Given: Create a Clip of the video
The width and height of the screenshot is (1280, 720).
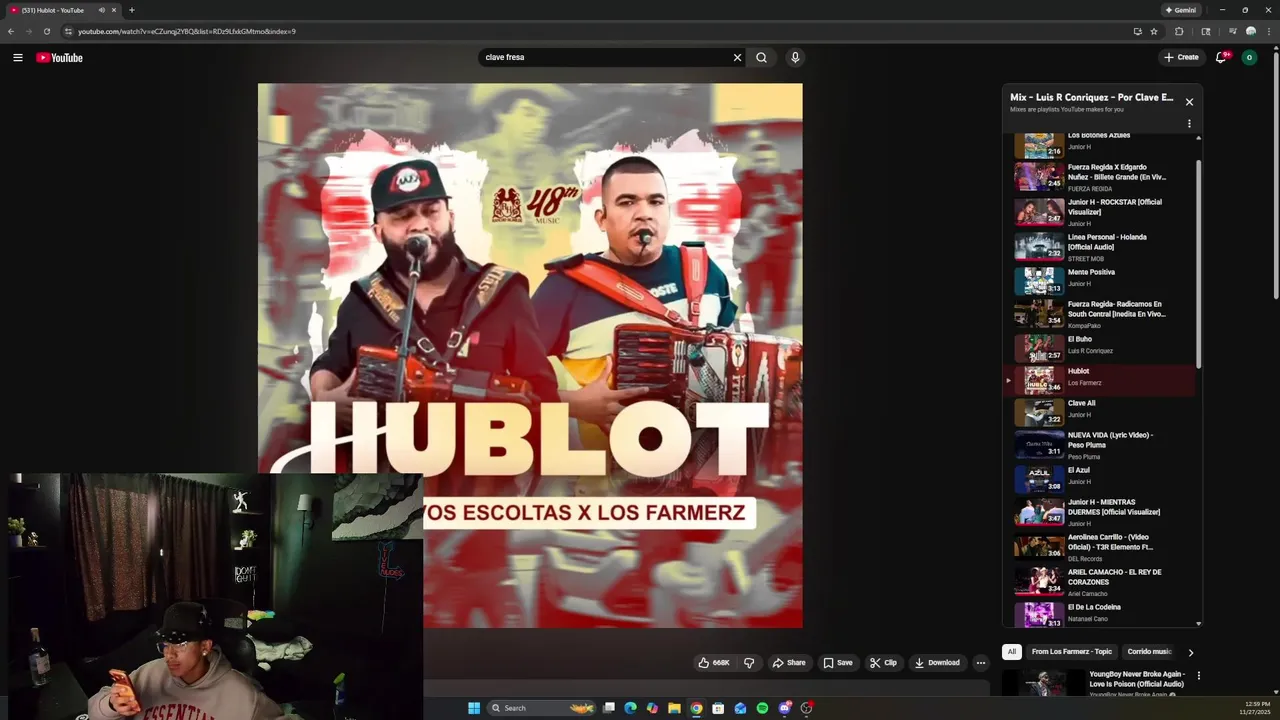Looking at the screenshot, I should (x=883, y=662).
